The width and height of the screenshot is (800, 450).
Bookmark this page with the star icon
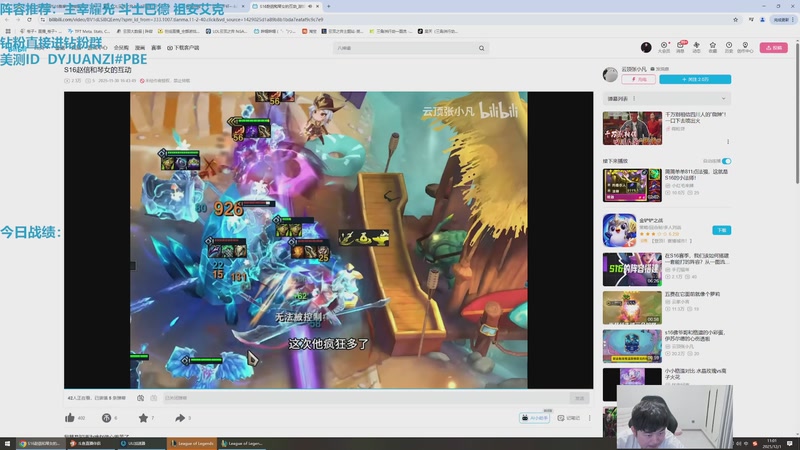pyautogui.click(x=735, y=19)
